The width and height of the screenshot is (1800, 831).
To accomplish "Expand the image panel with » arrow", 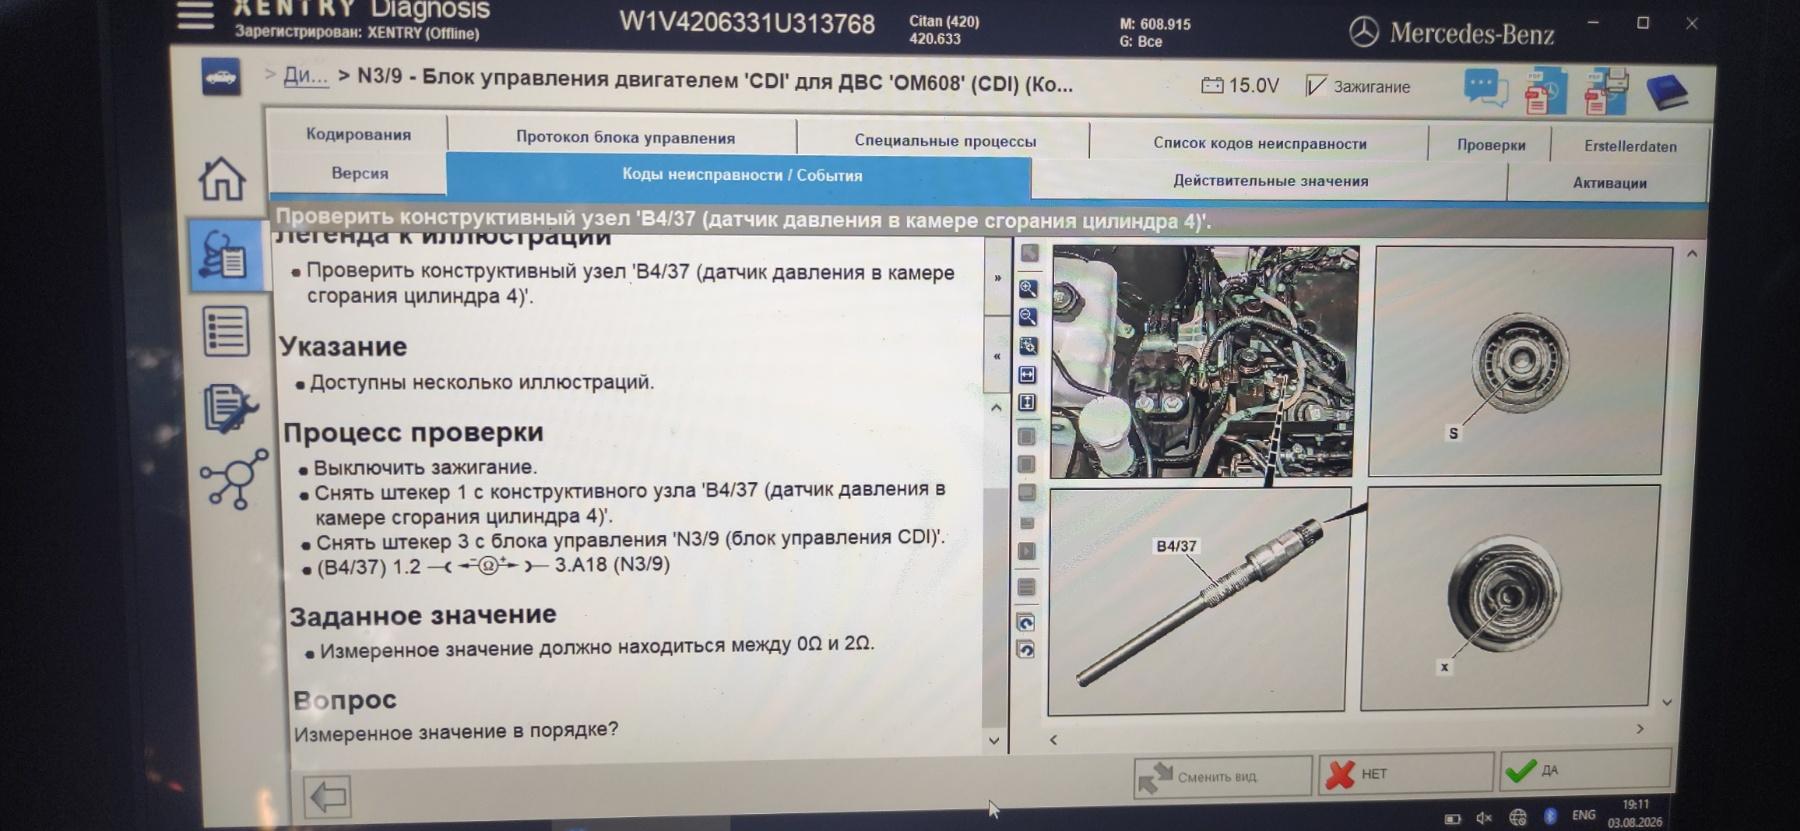I will pyautogui.click(x=997, y=277).
